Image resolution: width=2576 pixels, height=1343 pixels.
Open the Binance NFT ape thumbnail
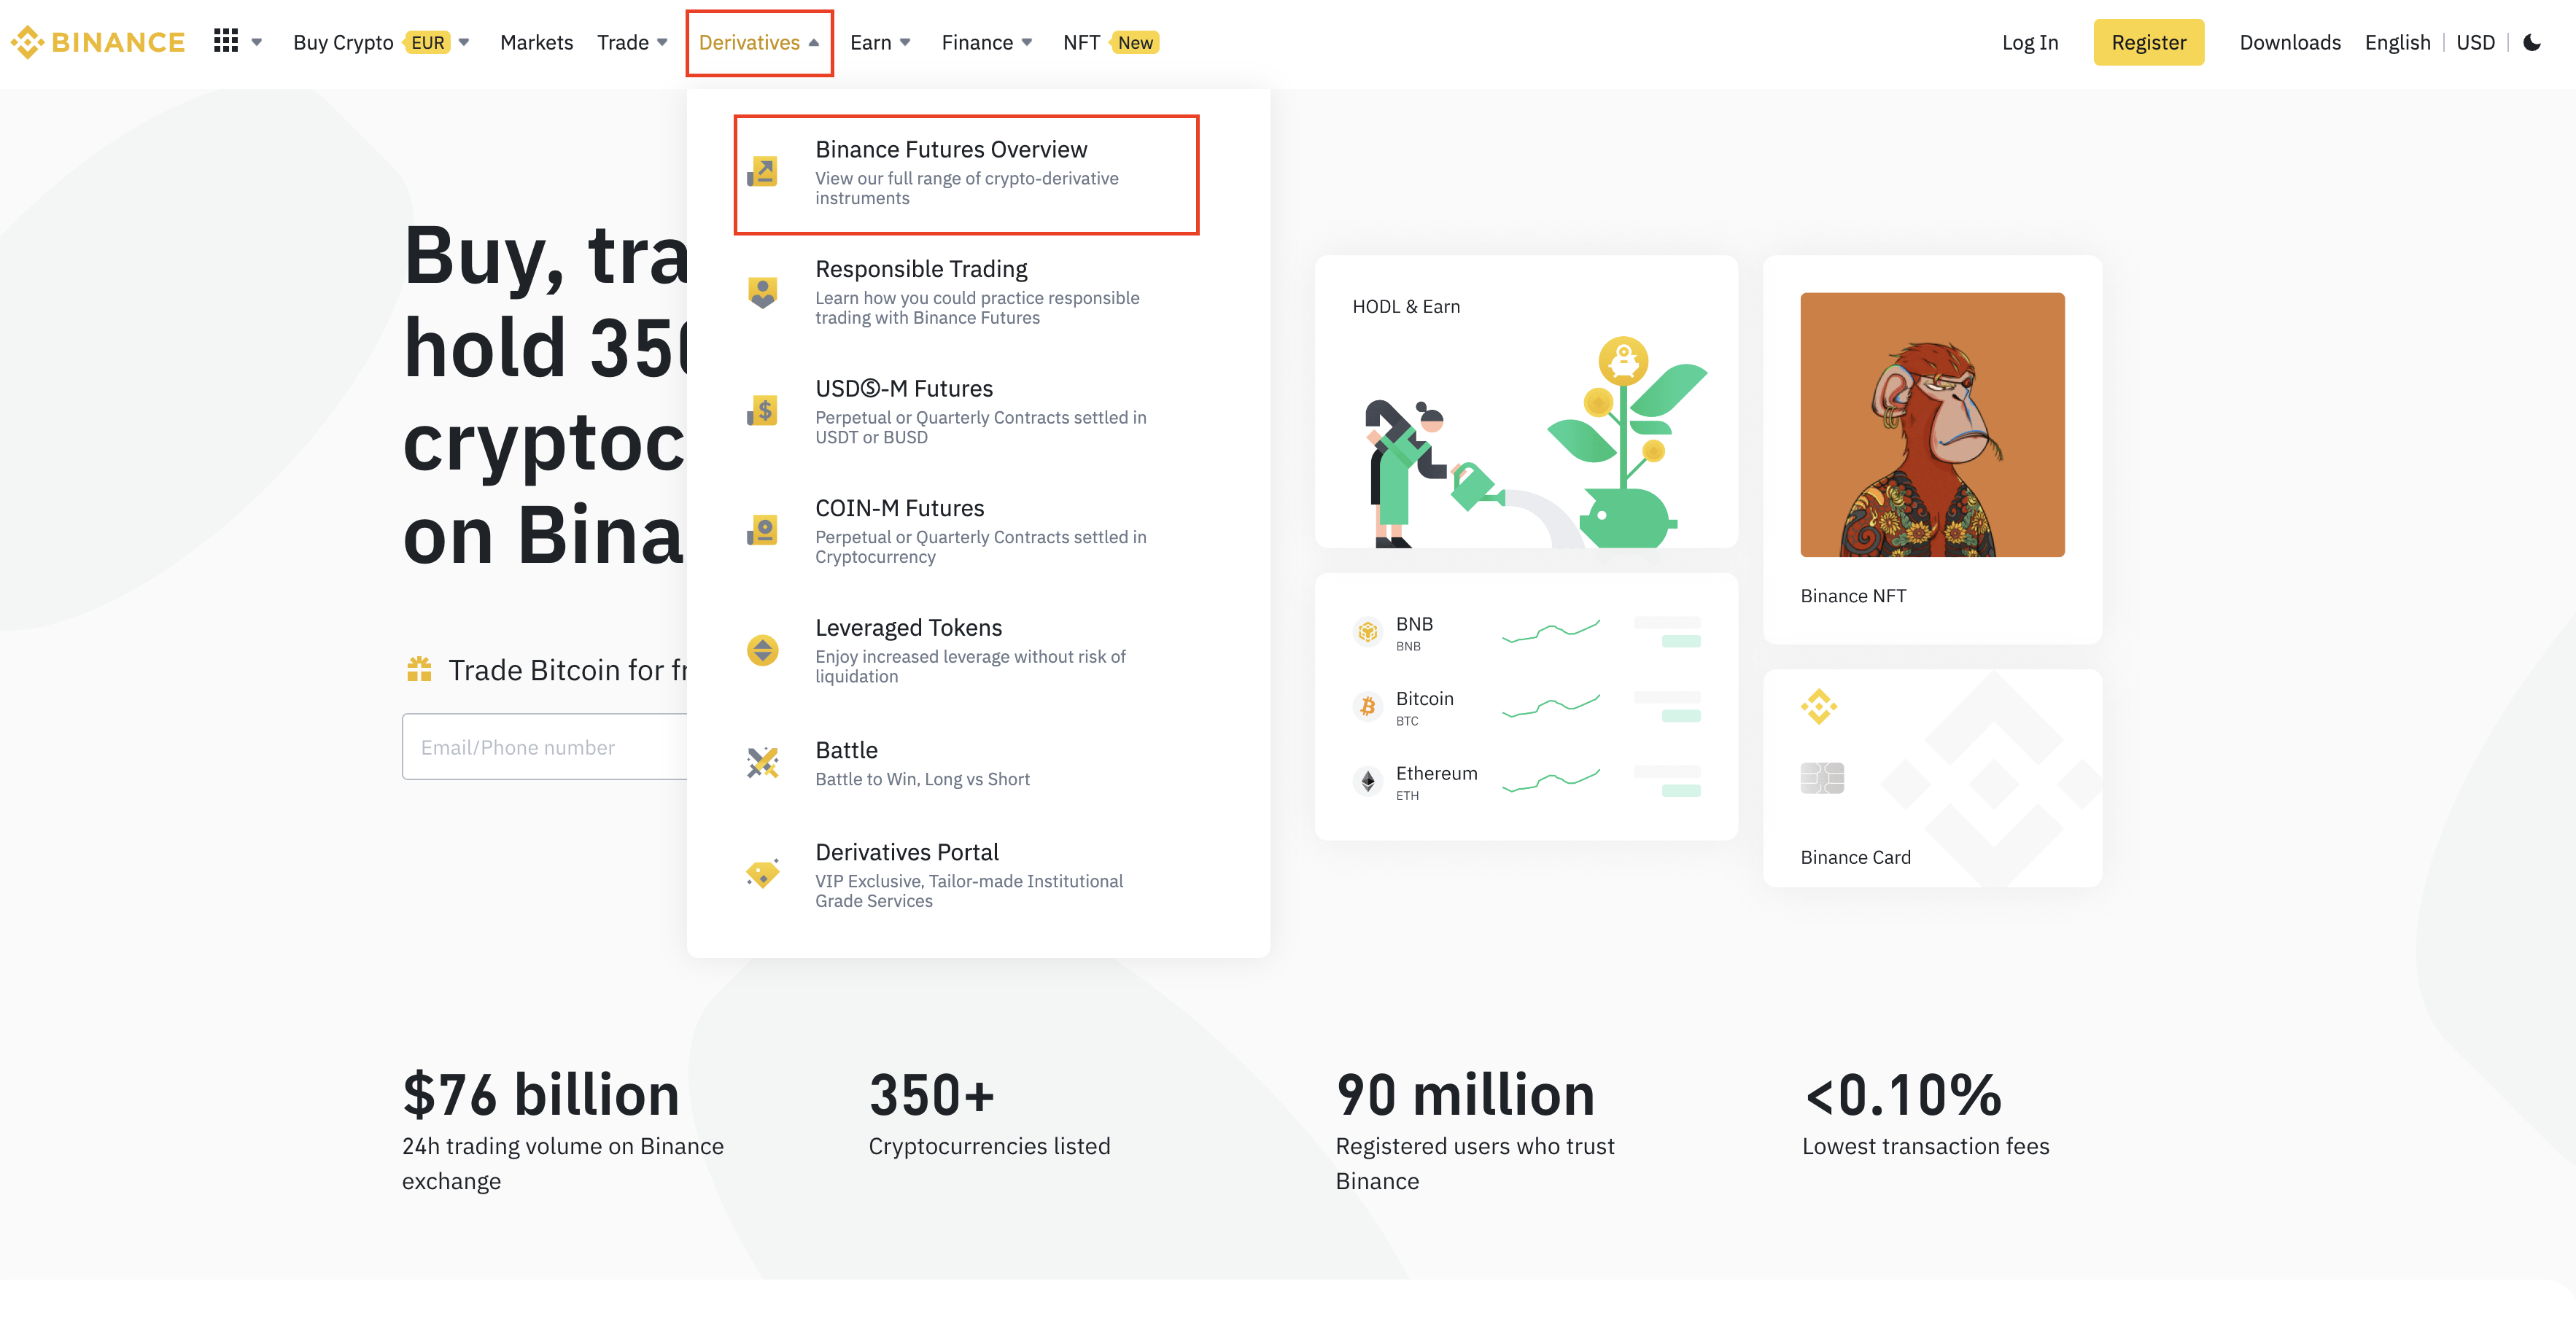click(1932, 425)
